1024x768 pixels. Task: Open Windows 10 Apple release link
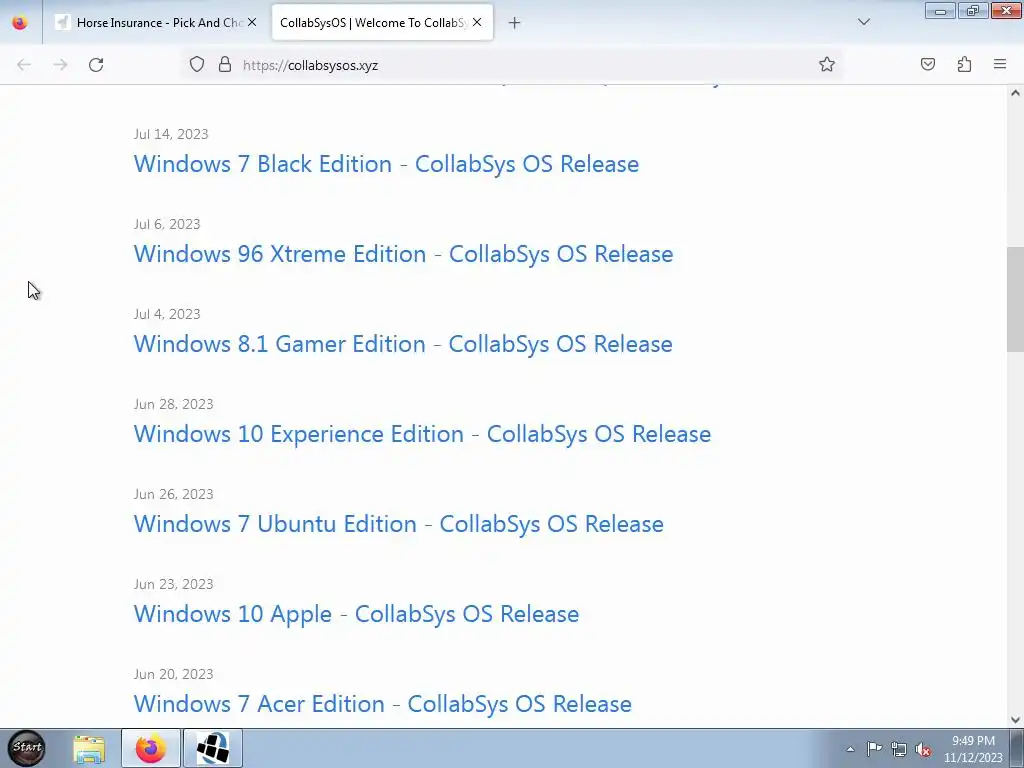click(356, 615)
